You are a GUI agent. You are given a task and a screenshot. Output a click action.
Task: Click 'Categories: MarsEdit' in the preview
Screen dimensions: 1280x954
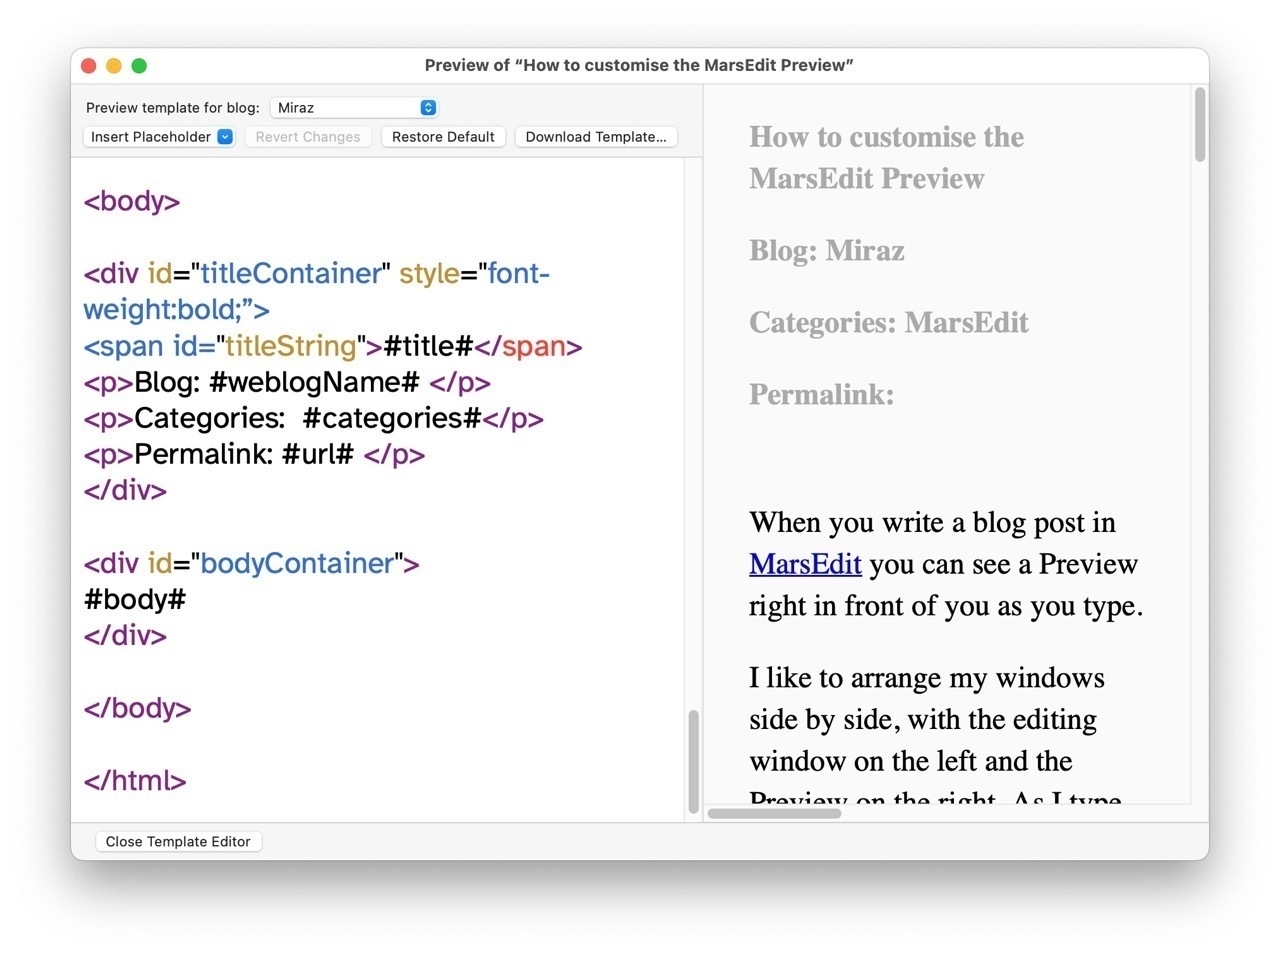[889, 322]
